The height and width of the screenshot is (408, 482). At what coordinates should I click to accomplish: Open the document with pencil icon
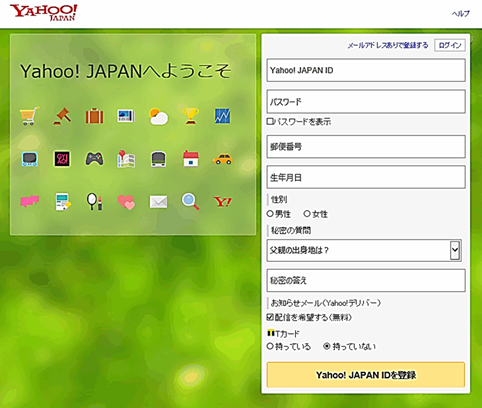(63, 202)
